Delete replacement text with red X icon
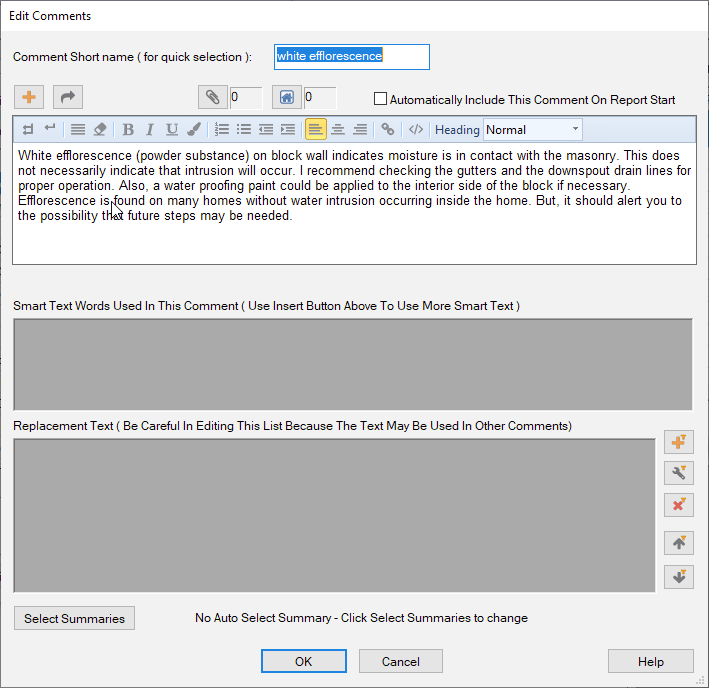Screen dimensions: 709x688 click(679, 505)
